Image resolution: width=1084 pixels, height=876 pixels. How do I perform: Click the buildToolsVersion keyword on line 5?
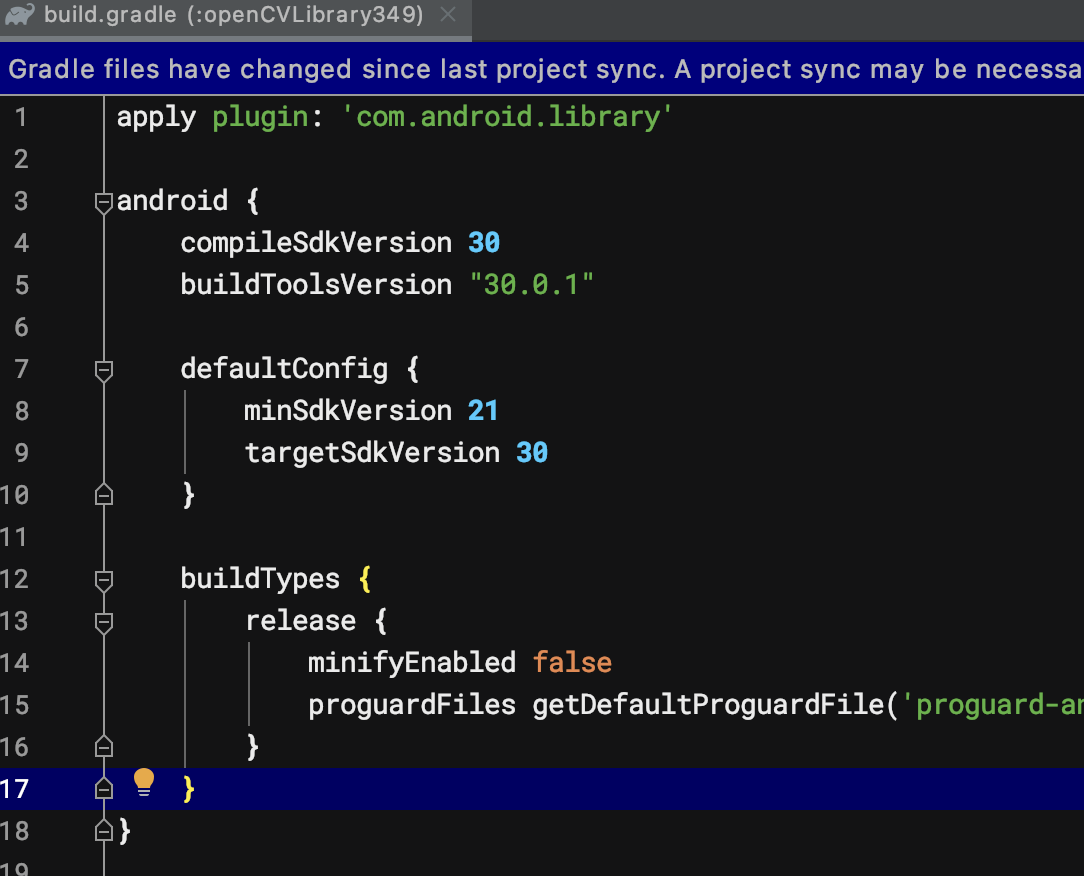pos(316,285)
